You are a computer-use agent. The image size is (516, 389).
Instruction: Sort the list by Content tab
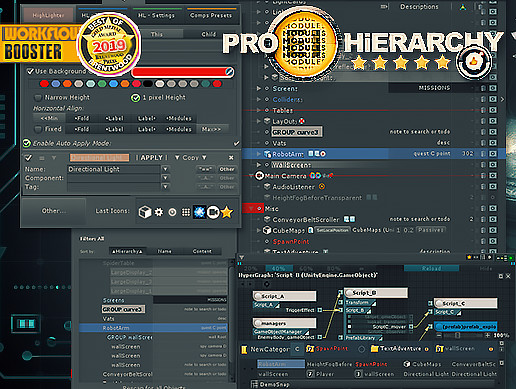(x=202, y=251)
